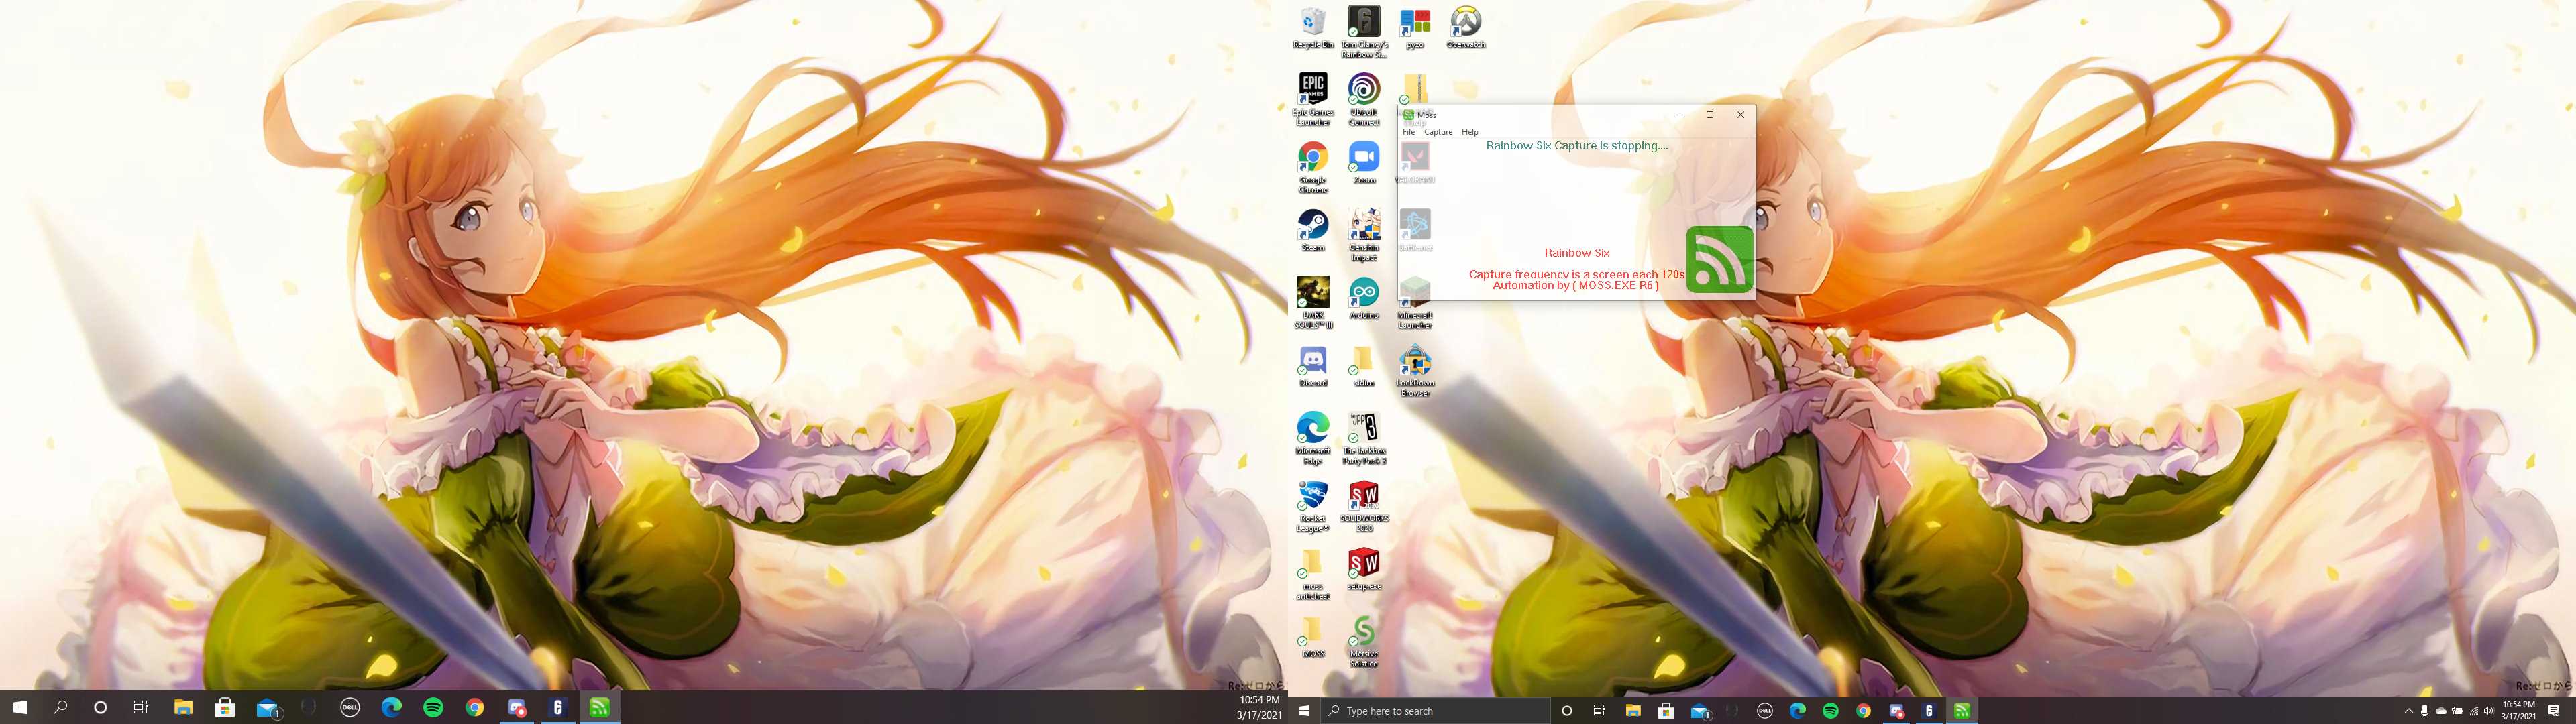Minimize the Moss window

pos(1679,115)
